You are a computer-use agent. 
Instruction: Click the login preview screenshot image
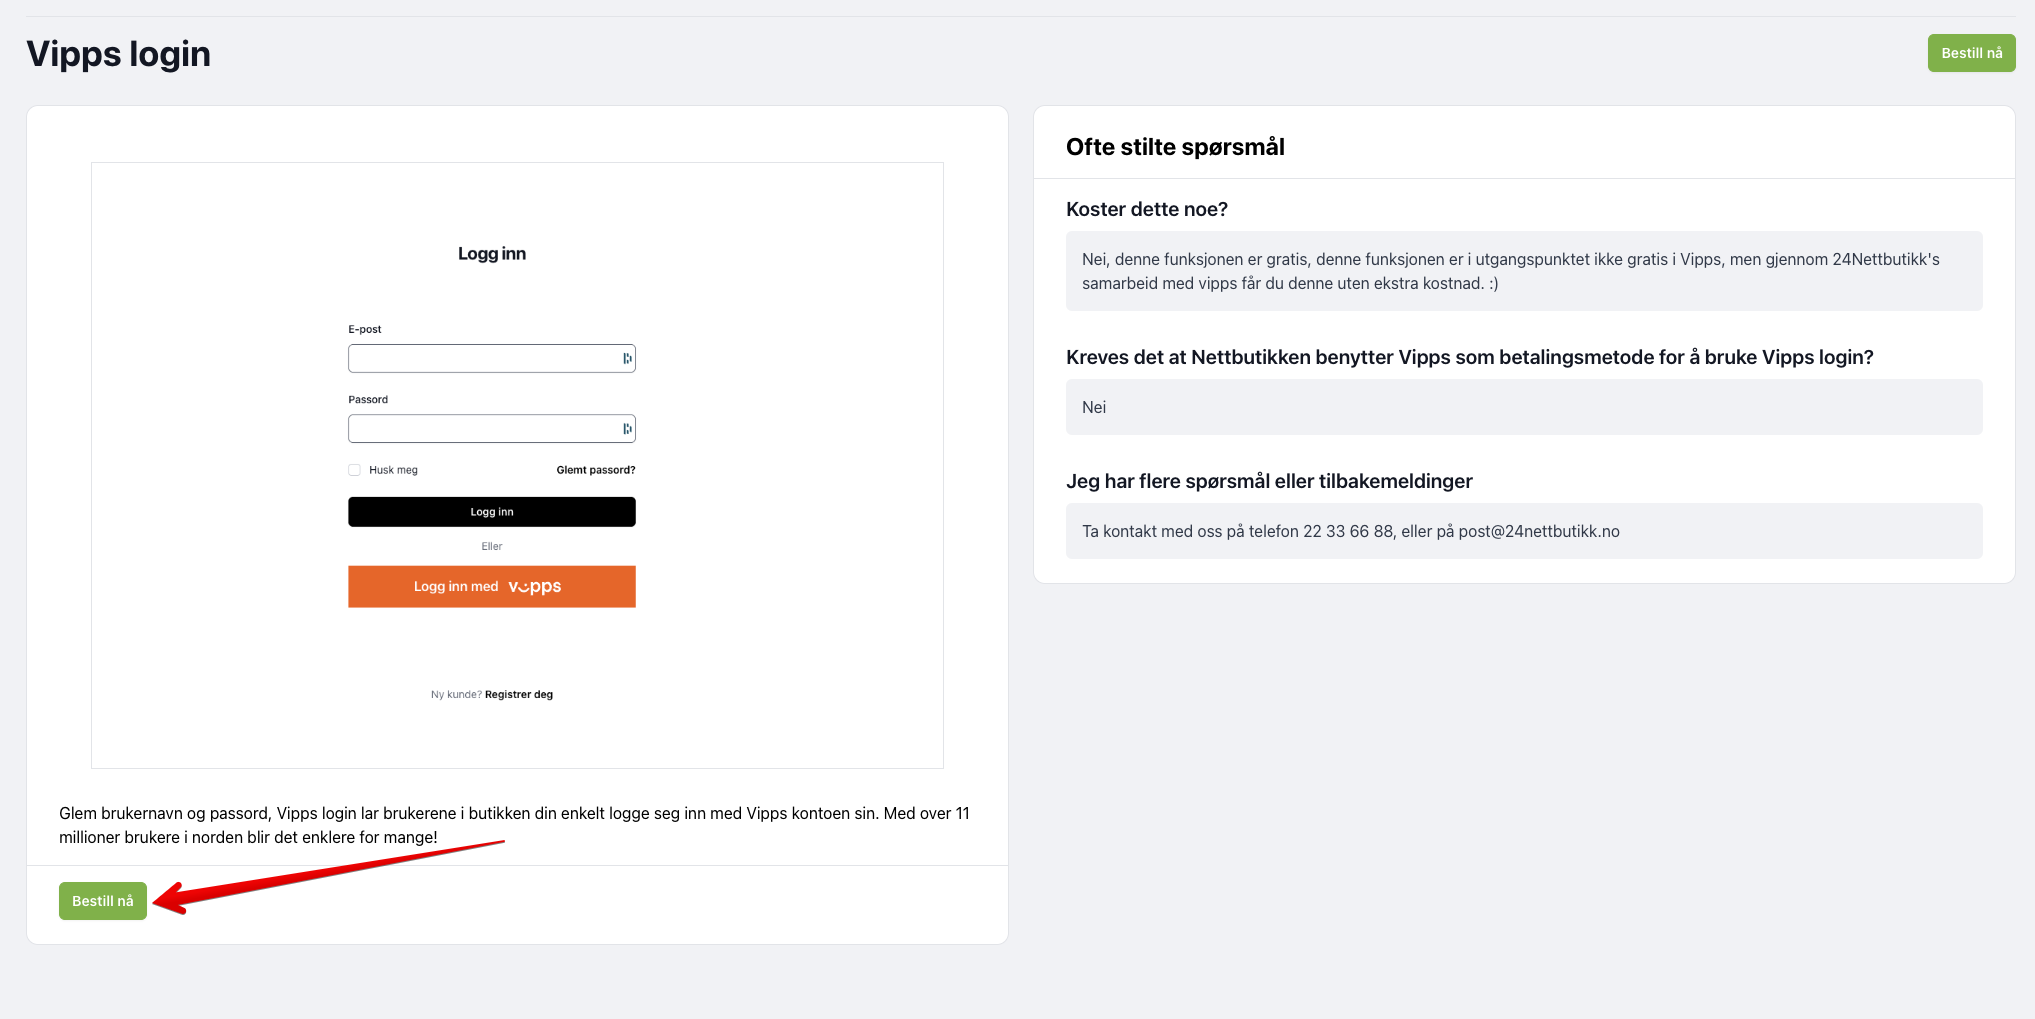click(x=517, y=465)
